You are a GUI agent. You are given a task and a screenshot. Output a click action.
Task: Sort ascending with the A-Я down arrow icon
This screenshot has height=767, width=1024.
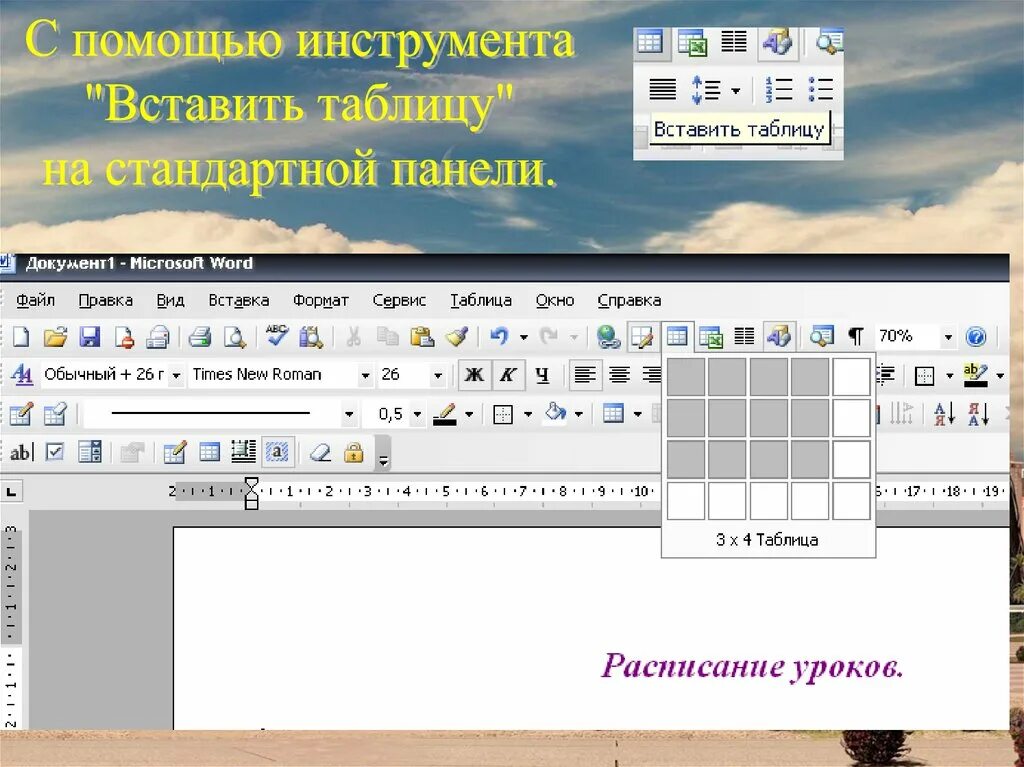pos(944,414)
